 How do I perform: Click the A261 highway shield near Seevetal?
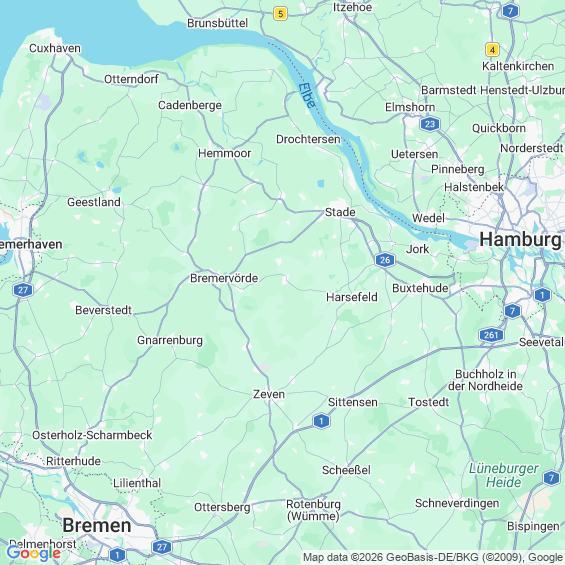(491, 335)
